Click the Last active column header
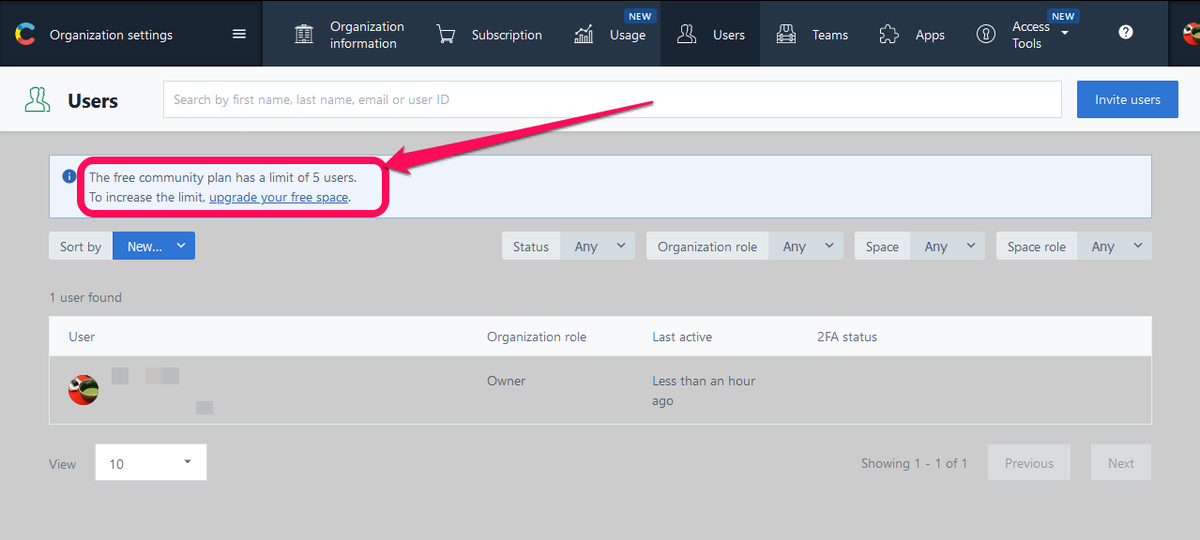The image size is (1200, 540). (682, 337)
